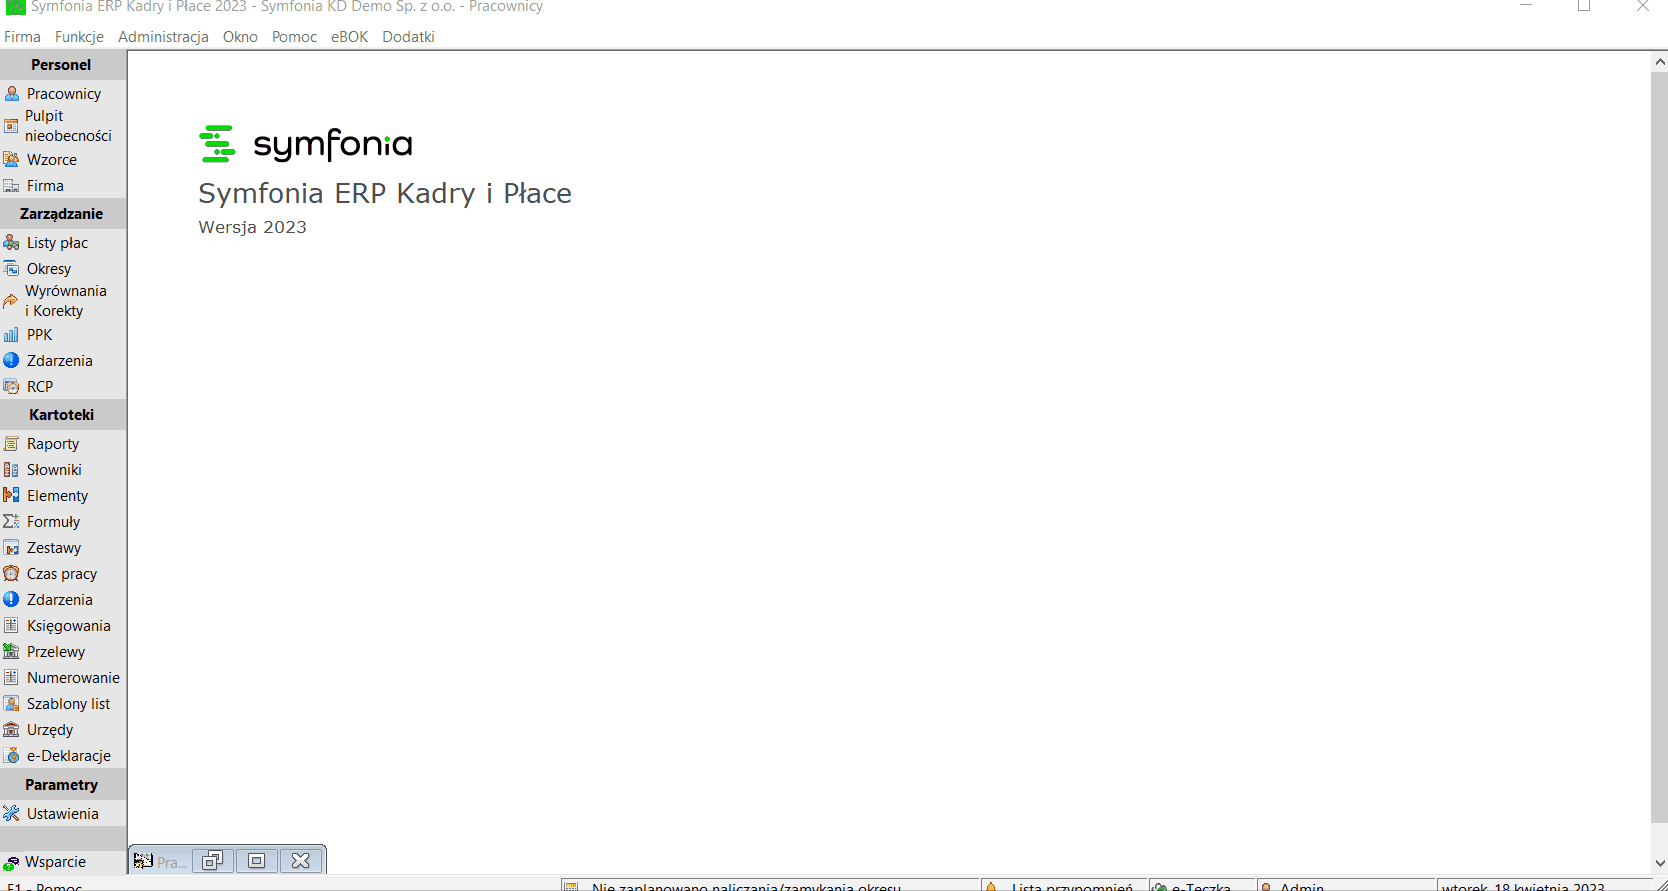Restore the minimized Pracownicy window
The height and width of the screenshot is (891, 1668).
213,861
